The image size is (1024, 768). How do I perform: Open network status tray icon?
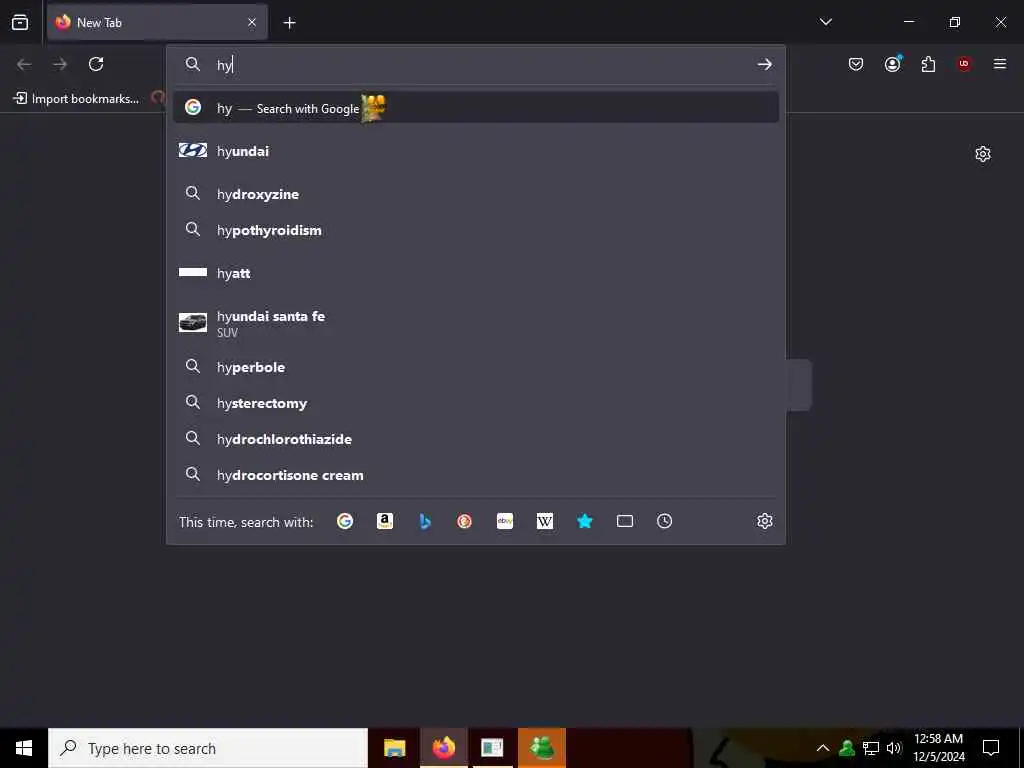pos(871,748)
